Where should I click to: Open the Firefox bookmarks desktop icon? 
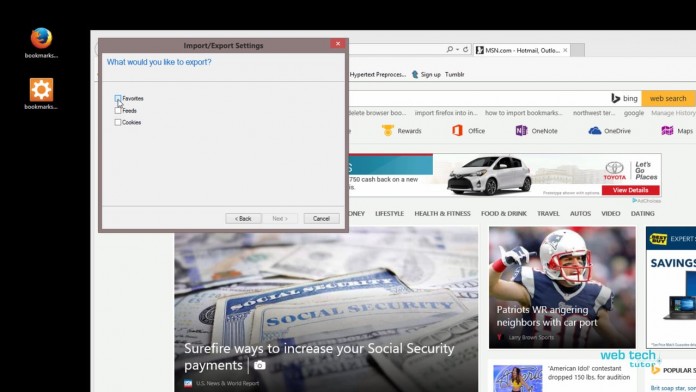(x=41, y=43)
